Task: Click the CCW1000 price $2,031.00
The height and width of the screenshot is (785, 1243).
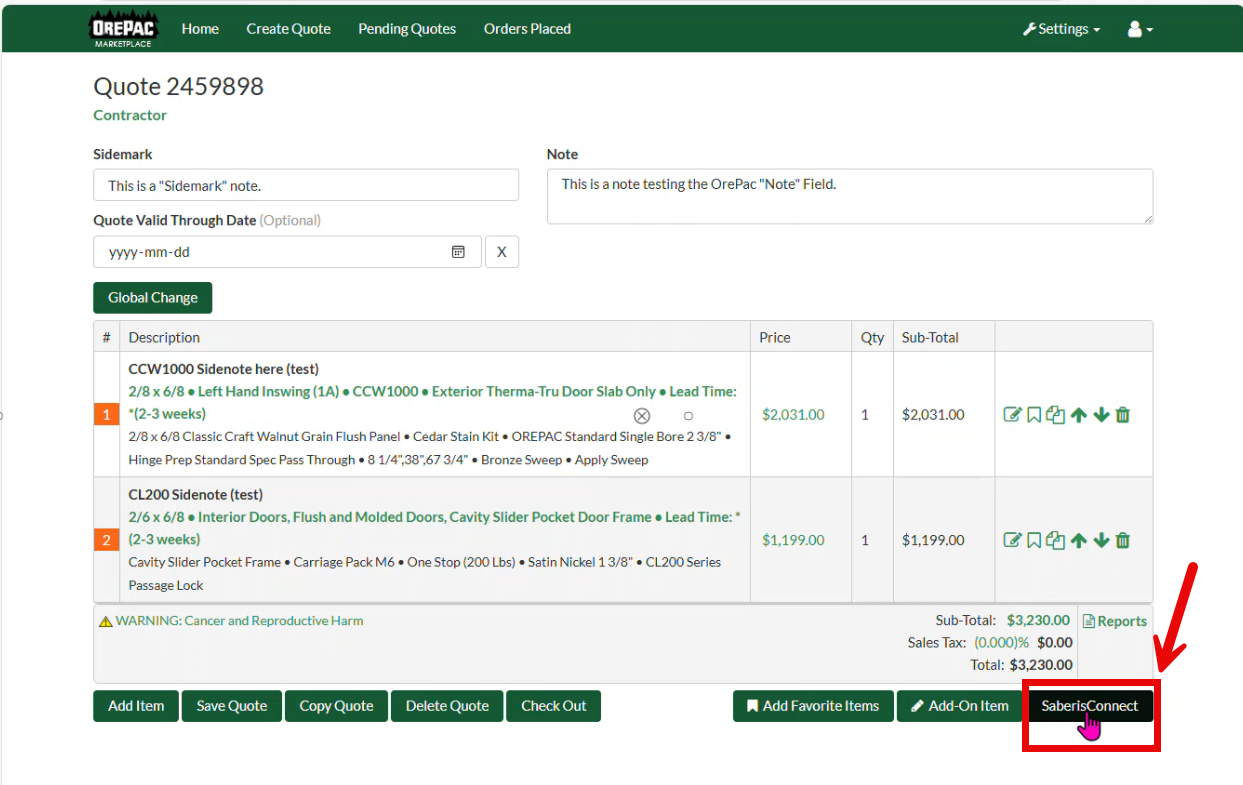Action: point(793,415)
